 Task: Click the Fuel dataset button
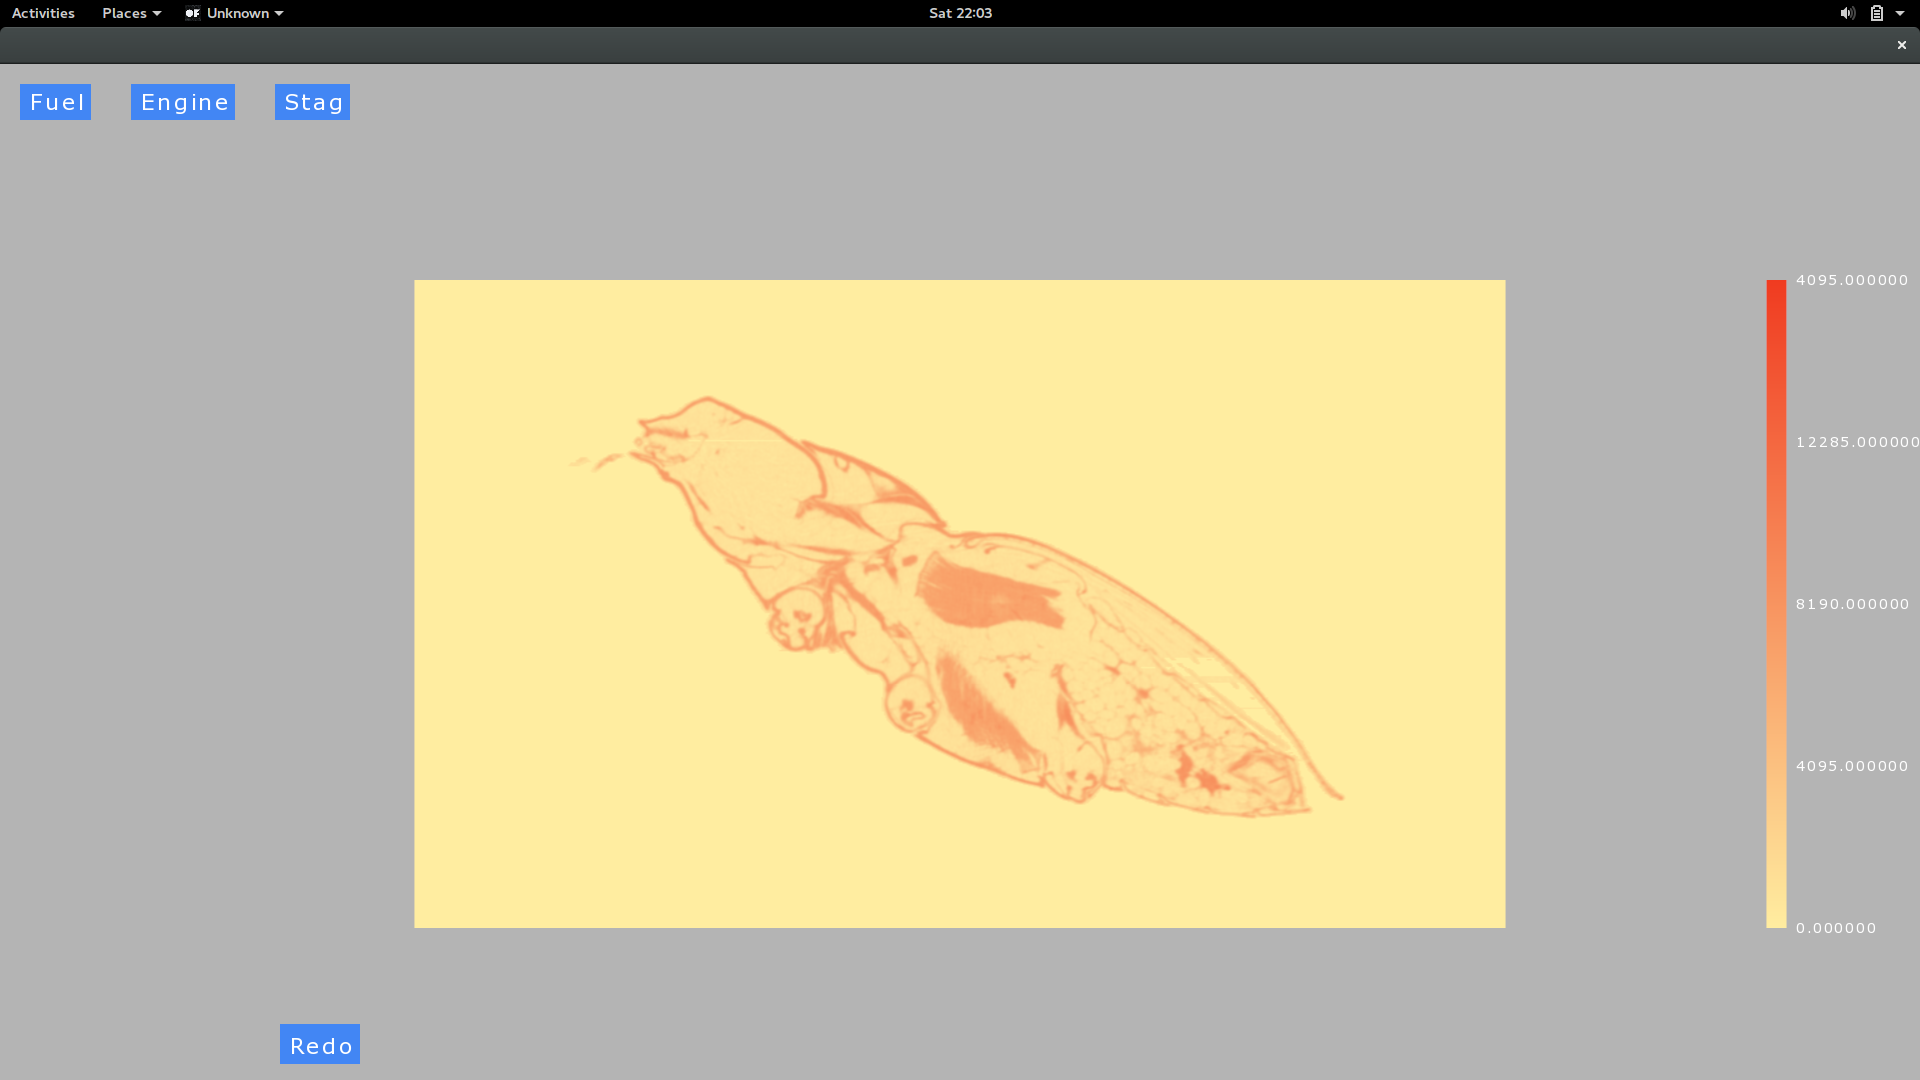55,102
